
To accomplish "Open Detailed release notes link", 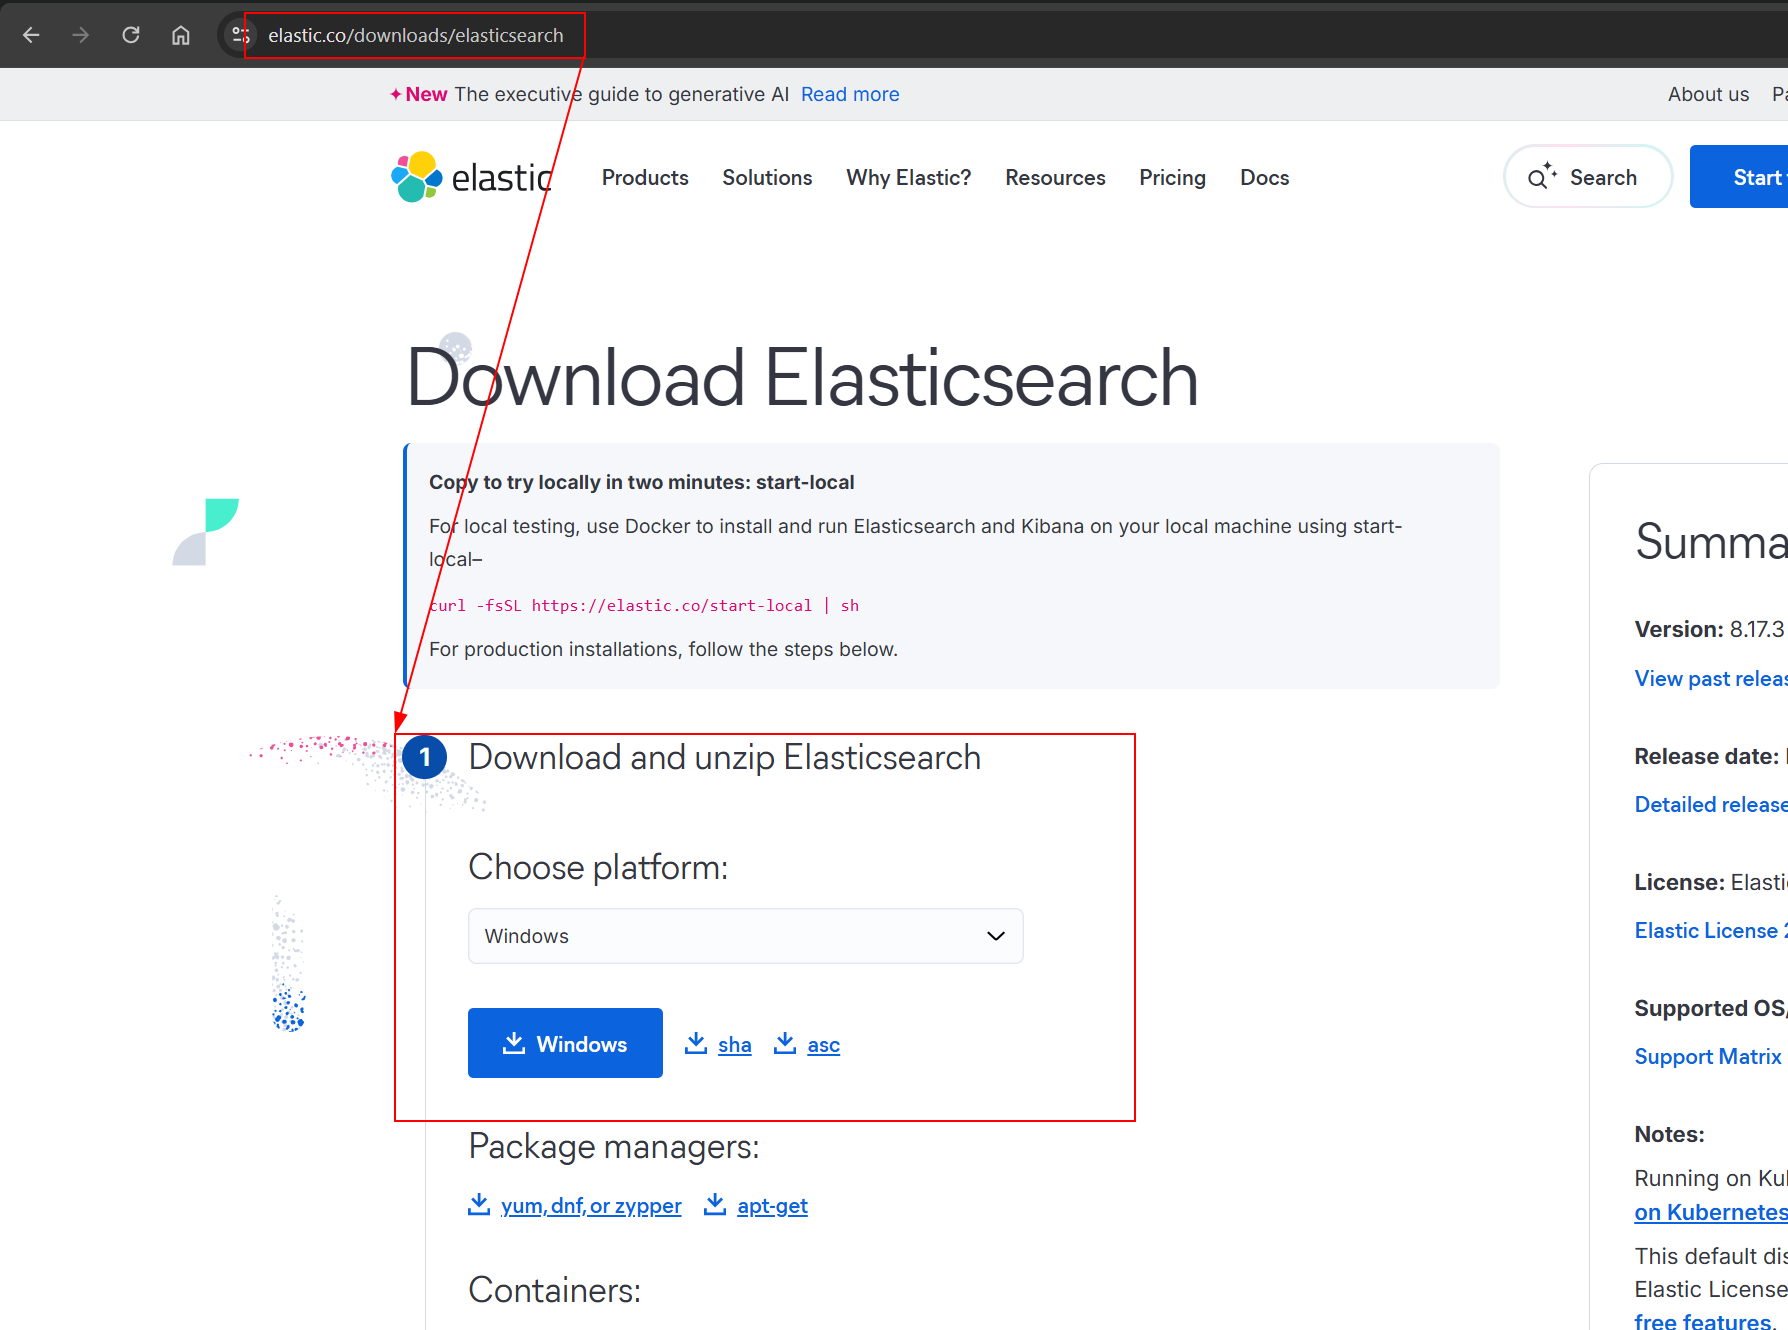I will coord(1711,804).
